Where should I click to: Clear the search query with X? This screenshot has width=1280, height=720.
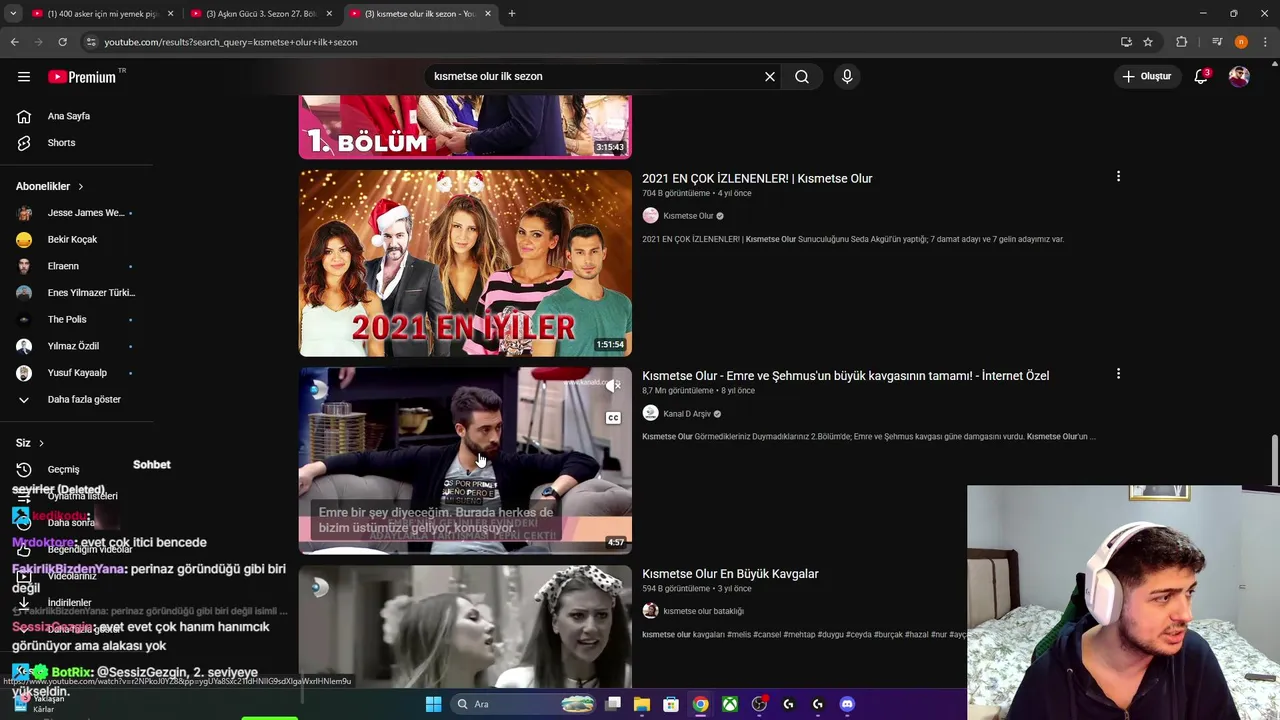pos(770,76)
